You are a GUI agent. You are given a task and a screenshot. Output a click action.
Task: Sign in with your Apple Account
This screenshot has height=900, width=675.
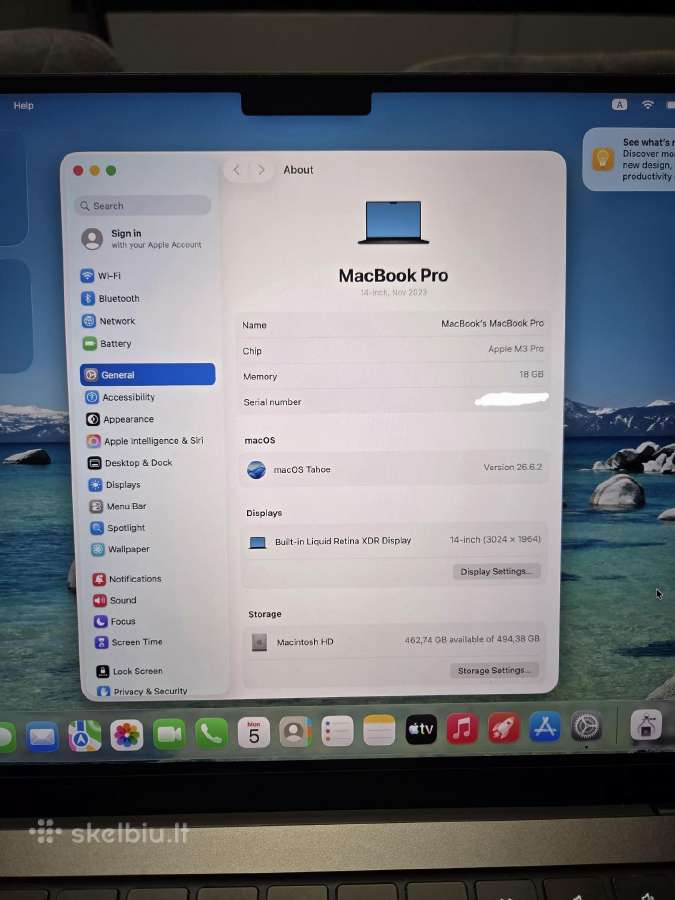[142, 238]
